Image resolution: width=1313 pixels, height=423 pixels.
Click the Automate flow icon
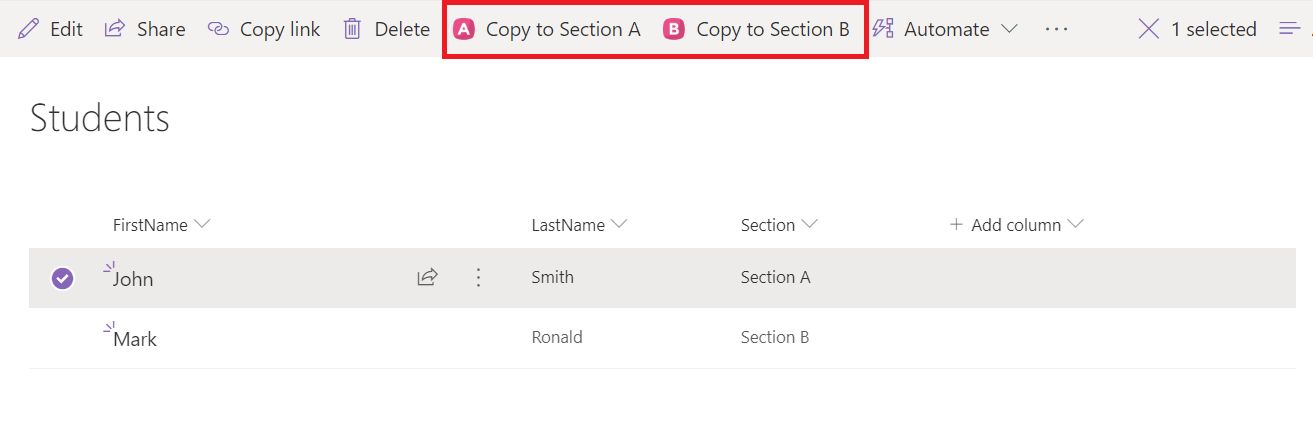[883, 29]
